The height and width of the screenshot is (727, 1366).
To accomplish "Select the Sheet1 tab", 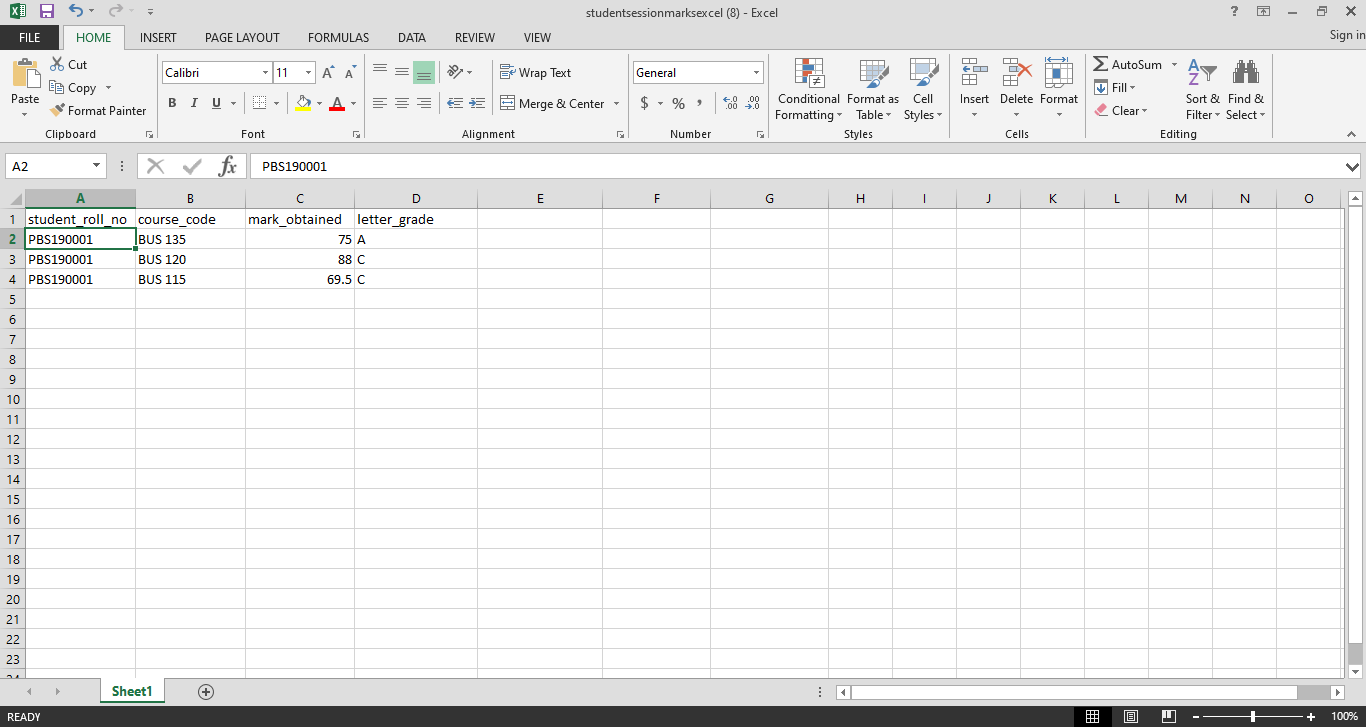I will tap(132, 691).
